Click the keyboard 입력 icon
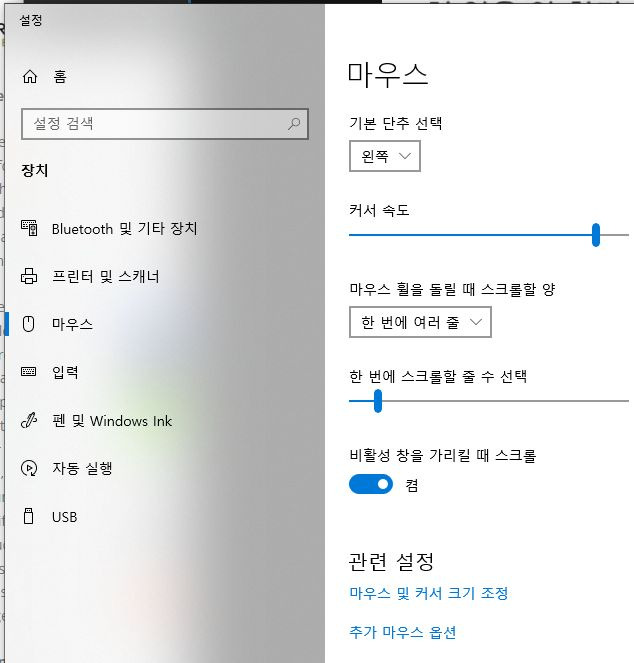 click(29, 371)
